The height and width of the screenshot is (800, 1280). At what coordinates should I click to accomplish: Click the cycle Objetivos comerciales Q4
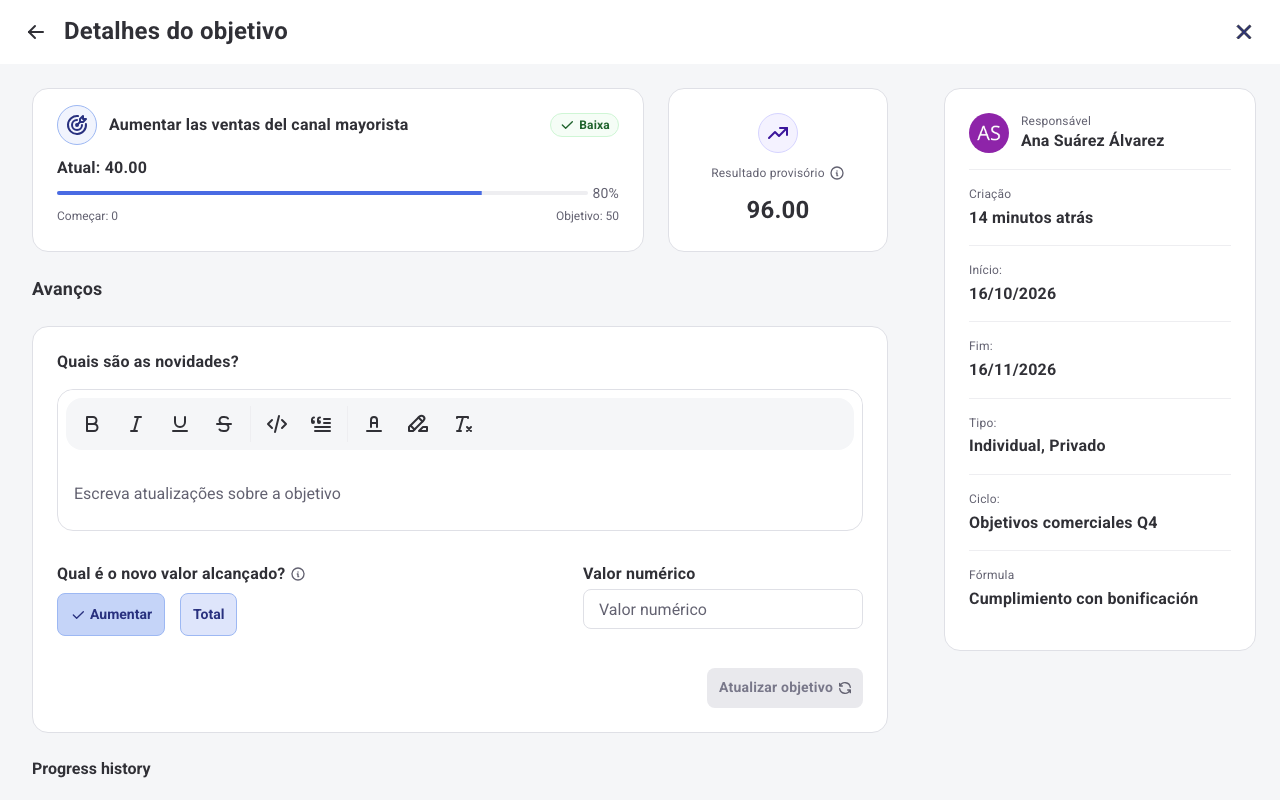point(1063,523)
